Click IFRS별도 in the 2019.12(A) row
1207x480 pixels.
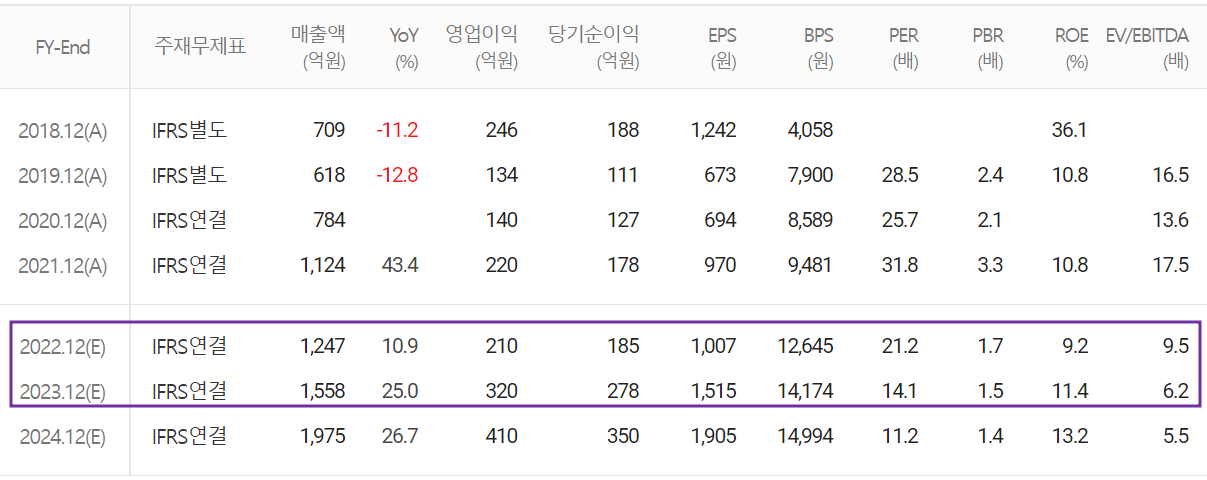pos(189,175)
